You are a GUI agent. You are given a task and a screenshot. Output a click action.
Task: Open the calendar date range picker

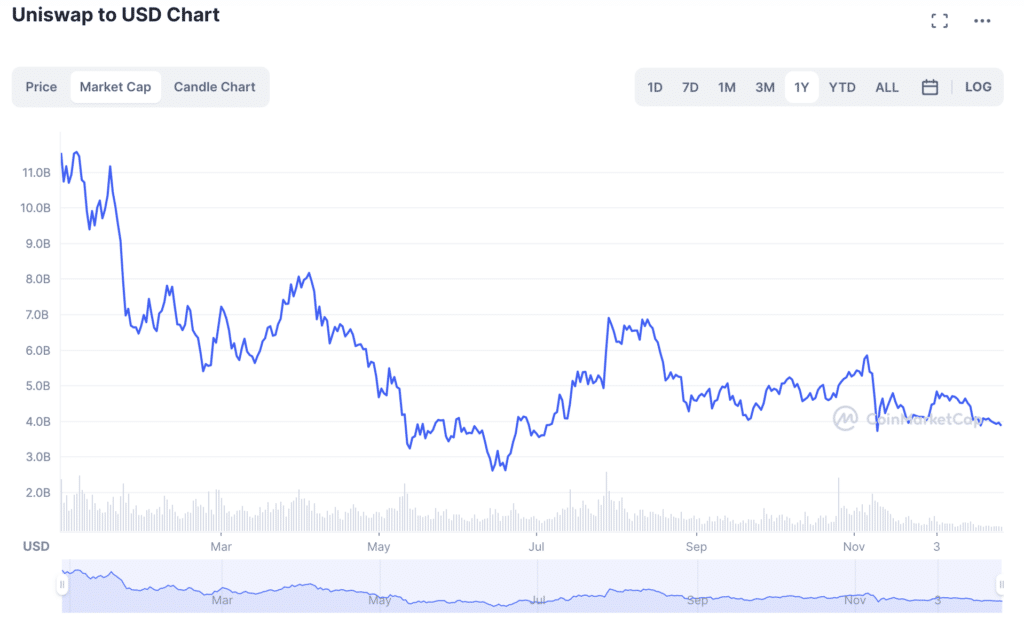(x=929, y=87)
